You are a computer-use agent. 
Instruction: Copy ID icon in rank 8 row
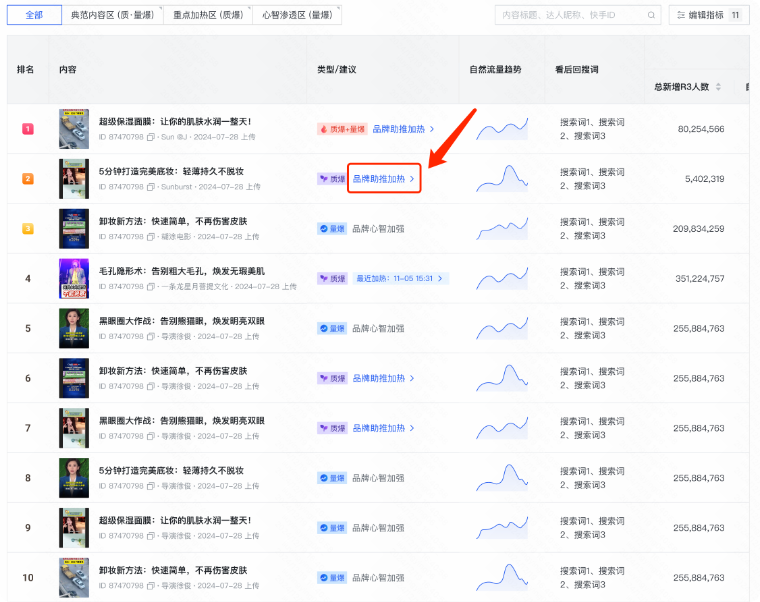pos(151,486)
